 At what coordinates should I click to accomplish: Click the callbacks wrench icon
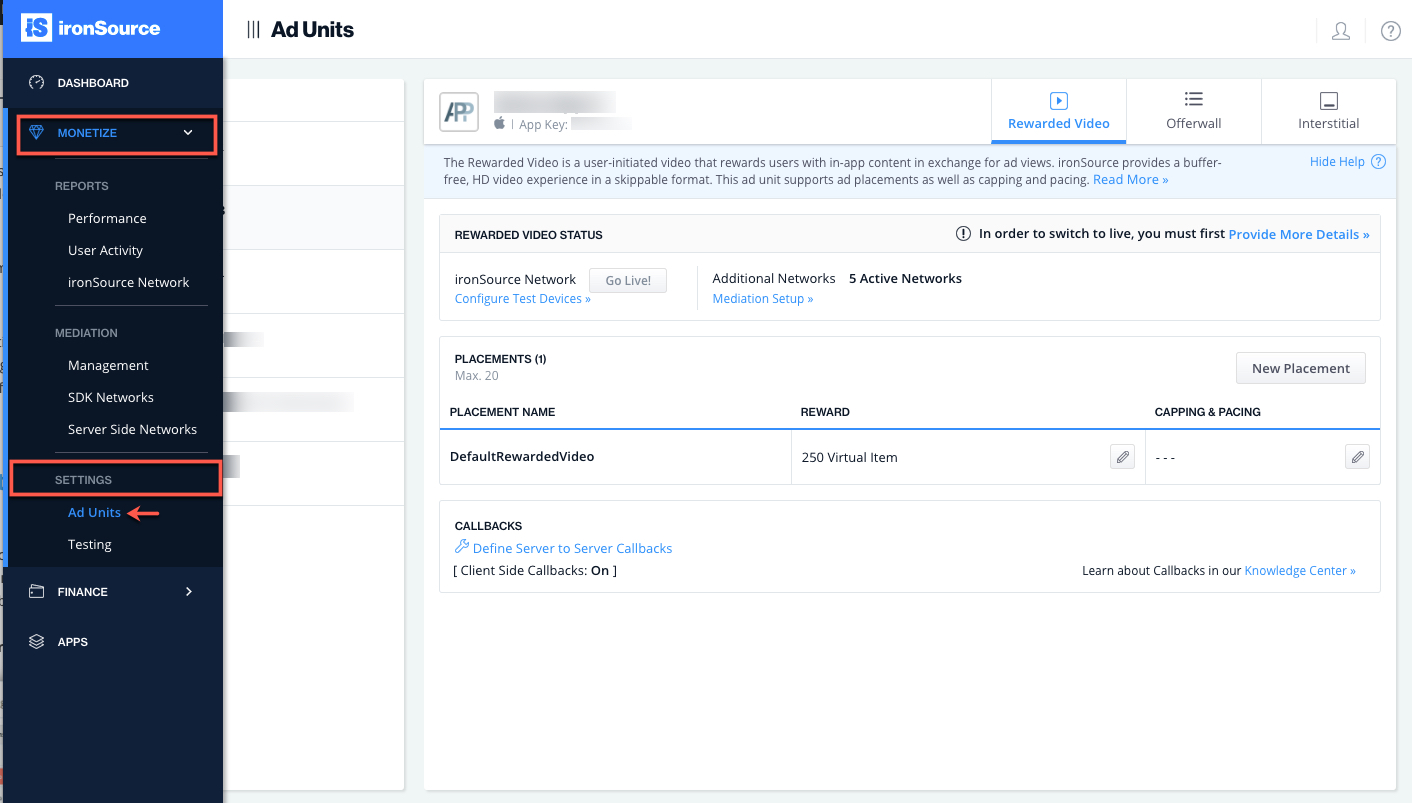462,547
